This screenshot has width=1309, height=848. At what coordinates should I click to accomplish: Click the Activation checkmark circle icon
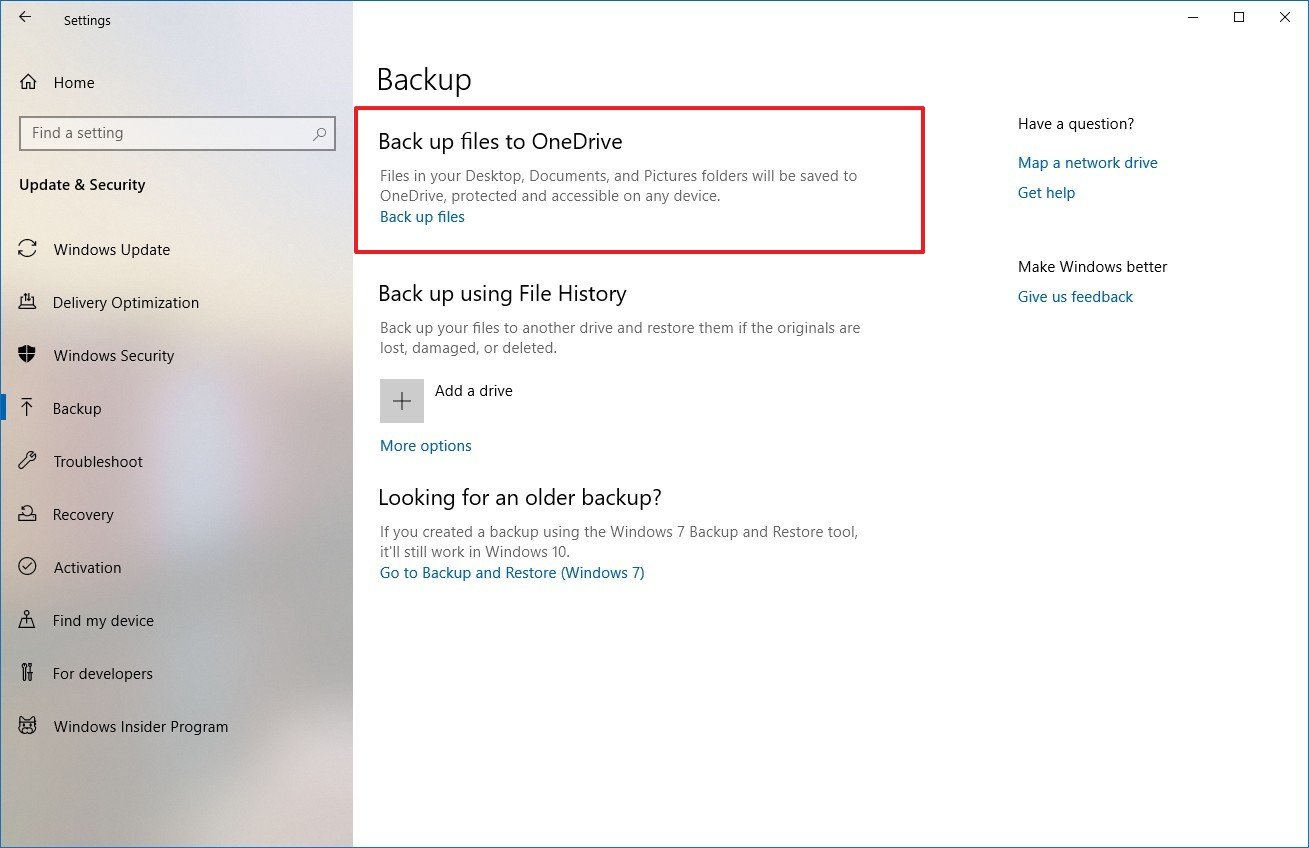[28, 568]
